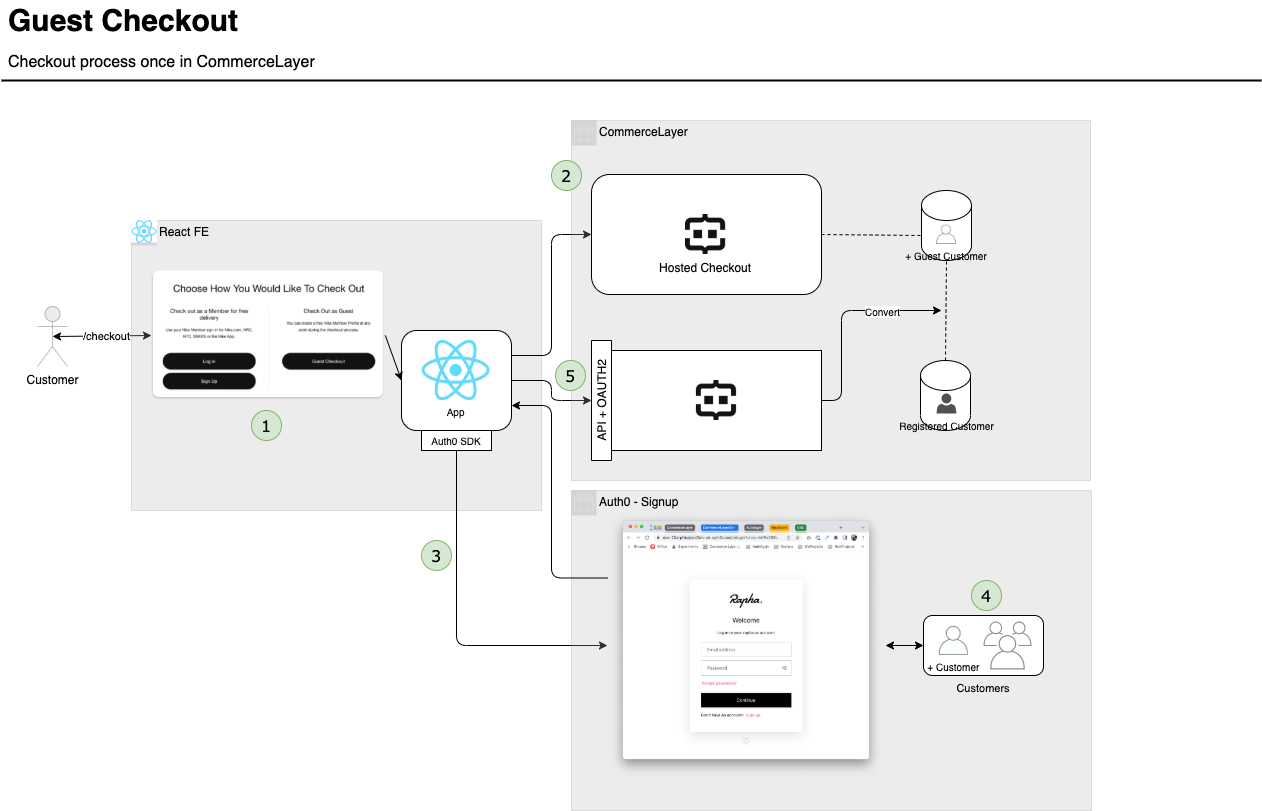Image resolution: width=1262 pixels, height=811 pixels.
Task: Click the black Continue button
Action: 746,700
